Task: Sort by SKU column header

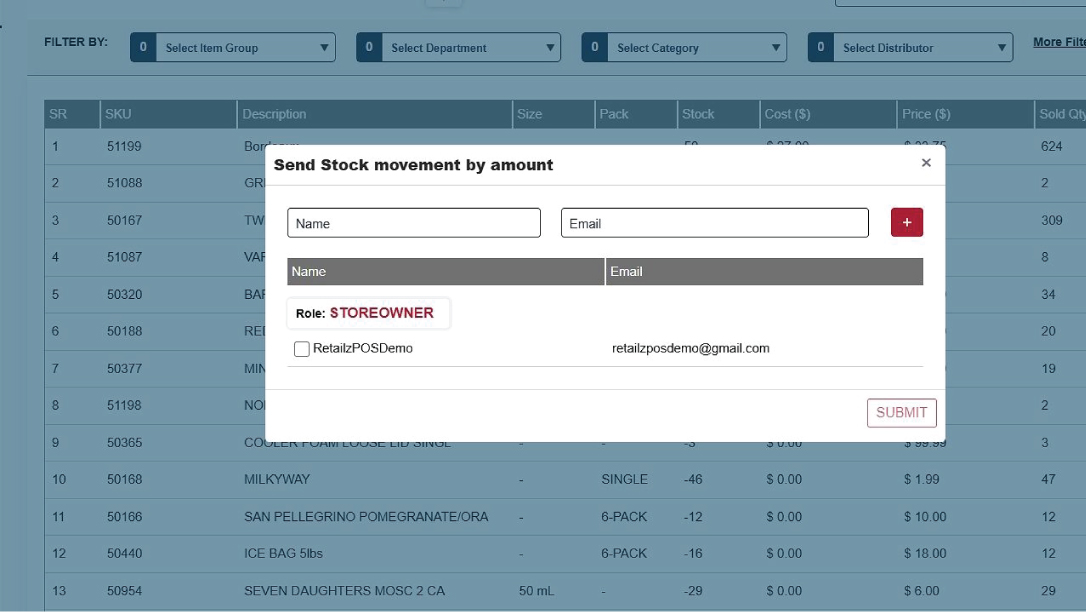Action: [118, 114]
